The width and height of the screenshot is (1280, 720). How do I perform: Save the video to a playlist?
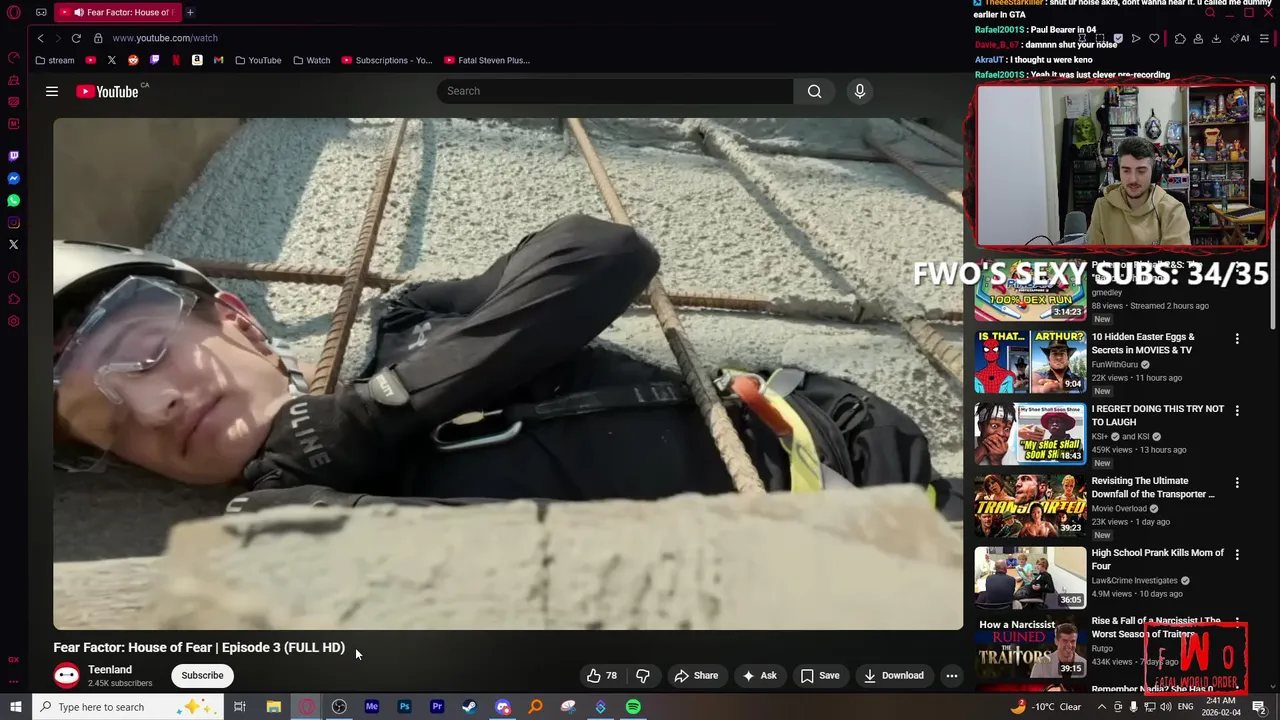click(x=820, y=676)
